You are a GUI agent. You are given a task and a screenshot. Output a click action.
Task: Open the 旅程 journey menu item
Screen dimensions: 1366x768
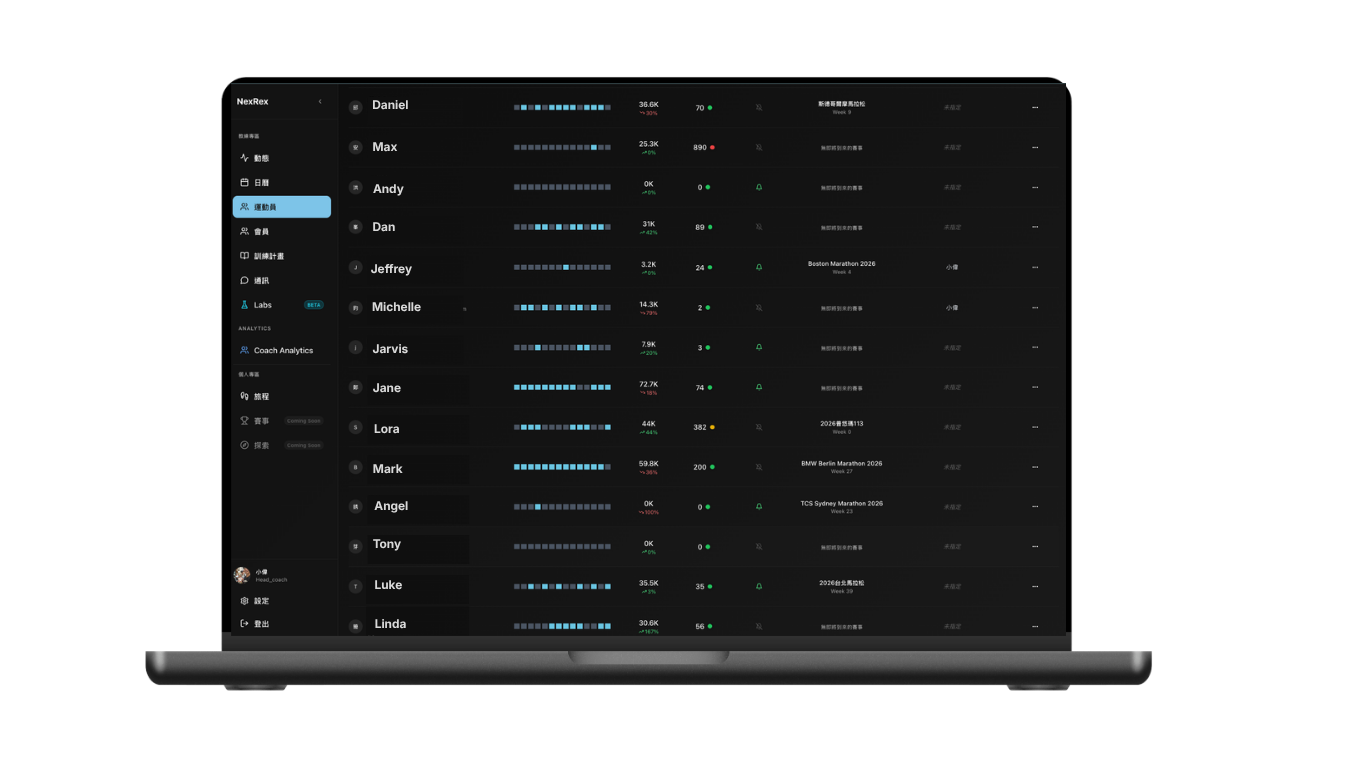[282, 397]
